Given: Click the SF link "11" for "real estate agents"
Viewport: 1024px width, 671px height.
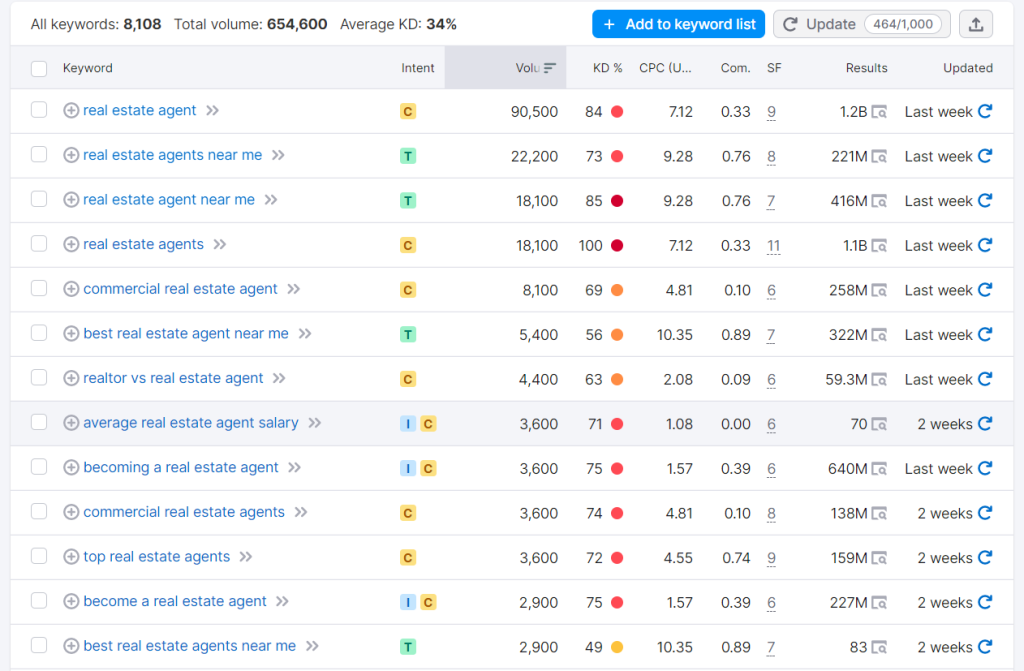Looking at the screenshot, I should tap(771, 245).
